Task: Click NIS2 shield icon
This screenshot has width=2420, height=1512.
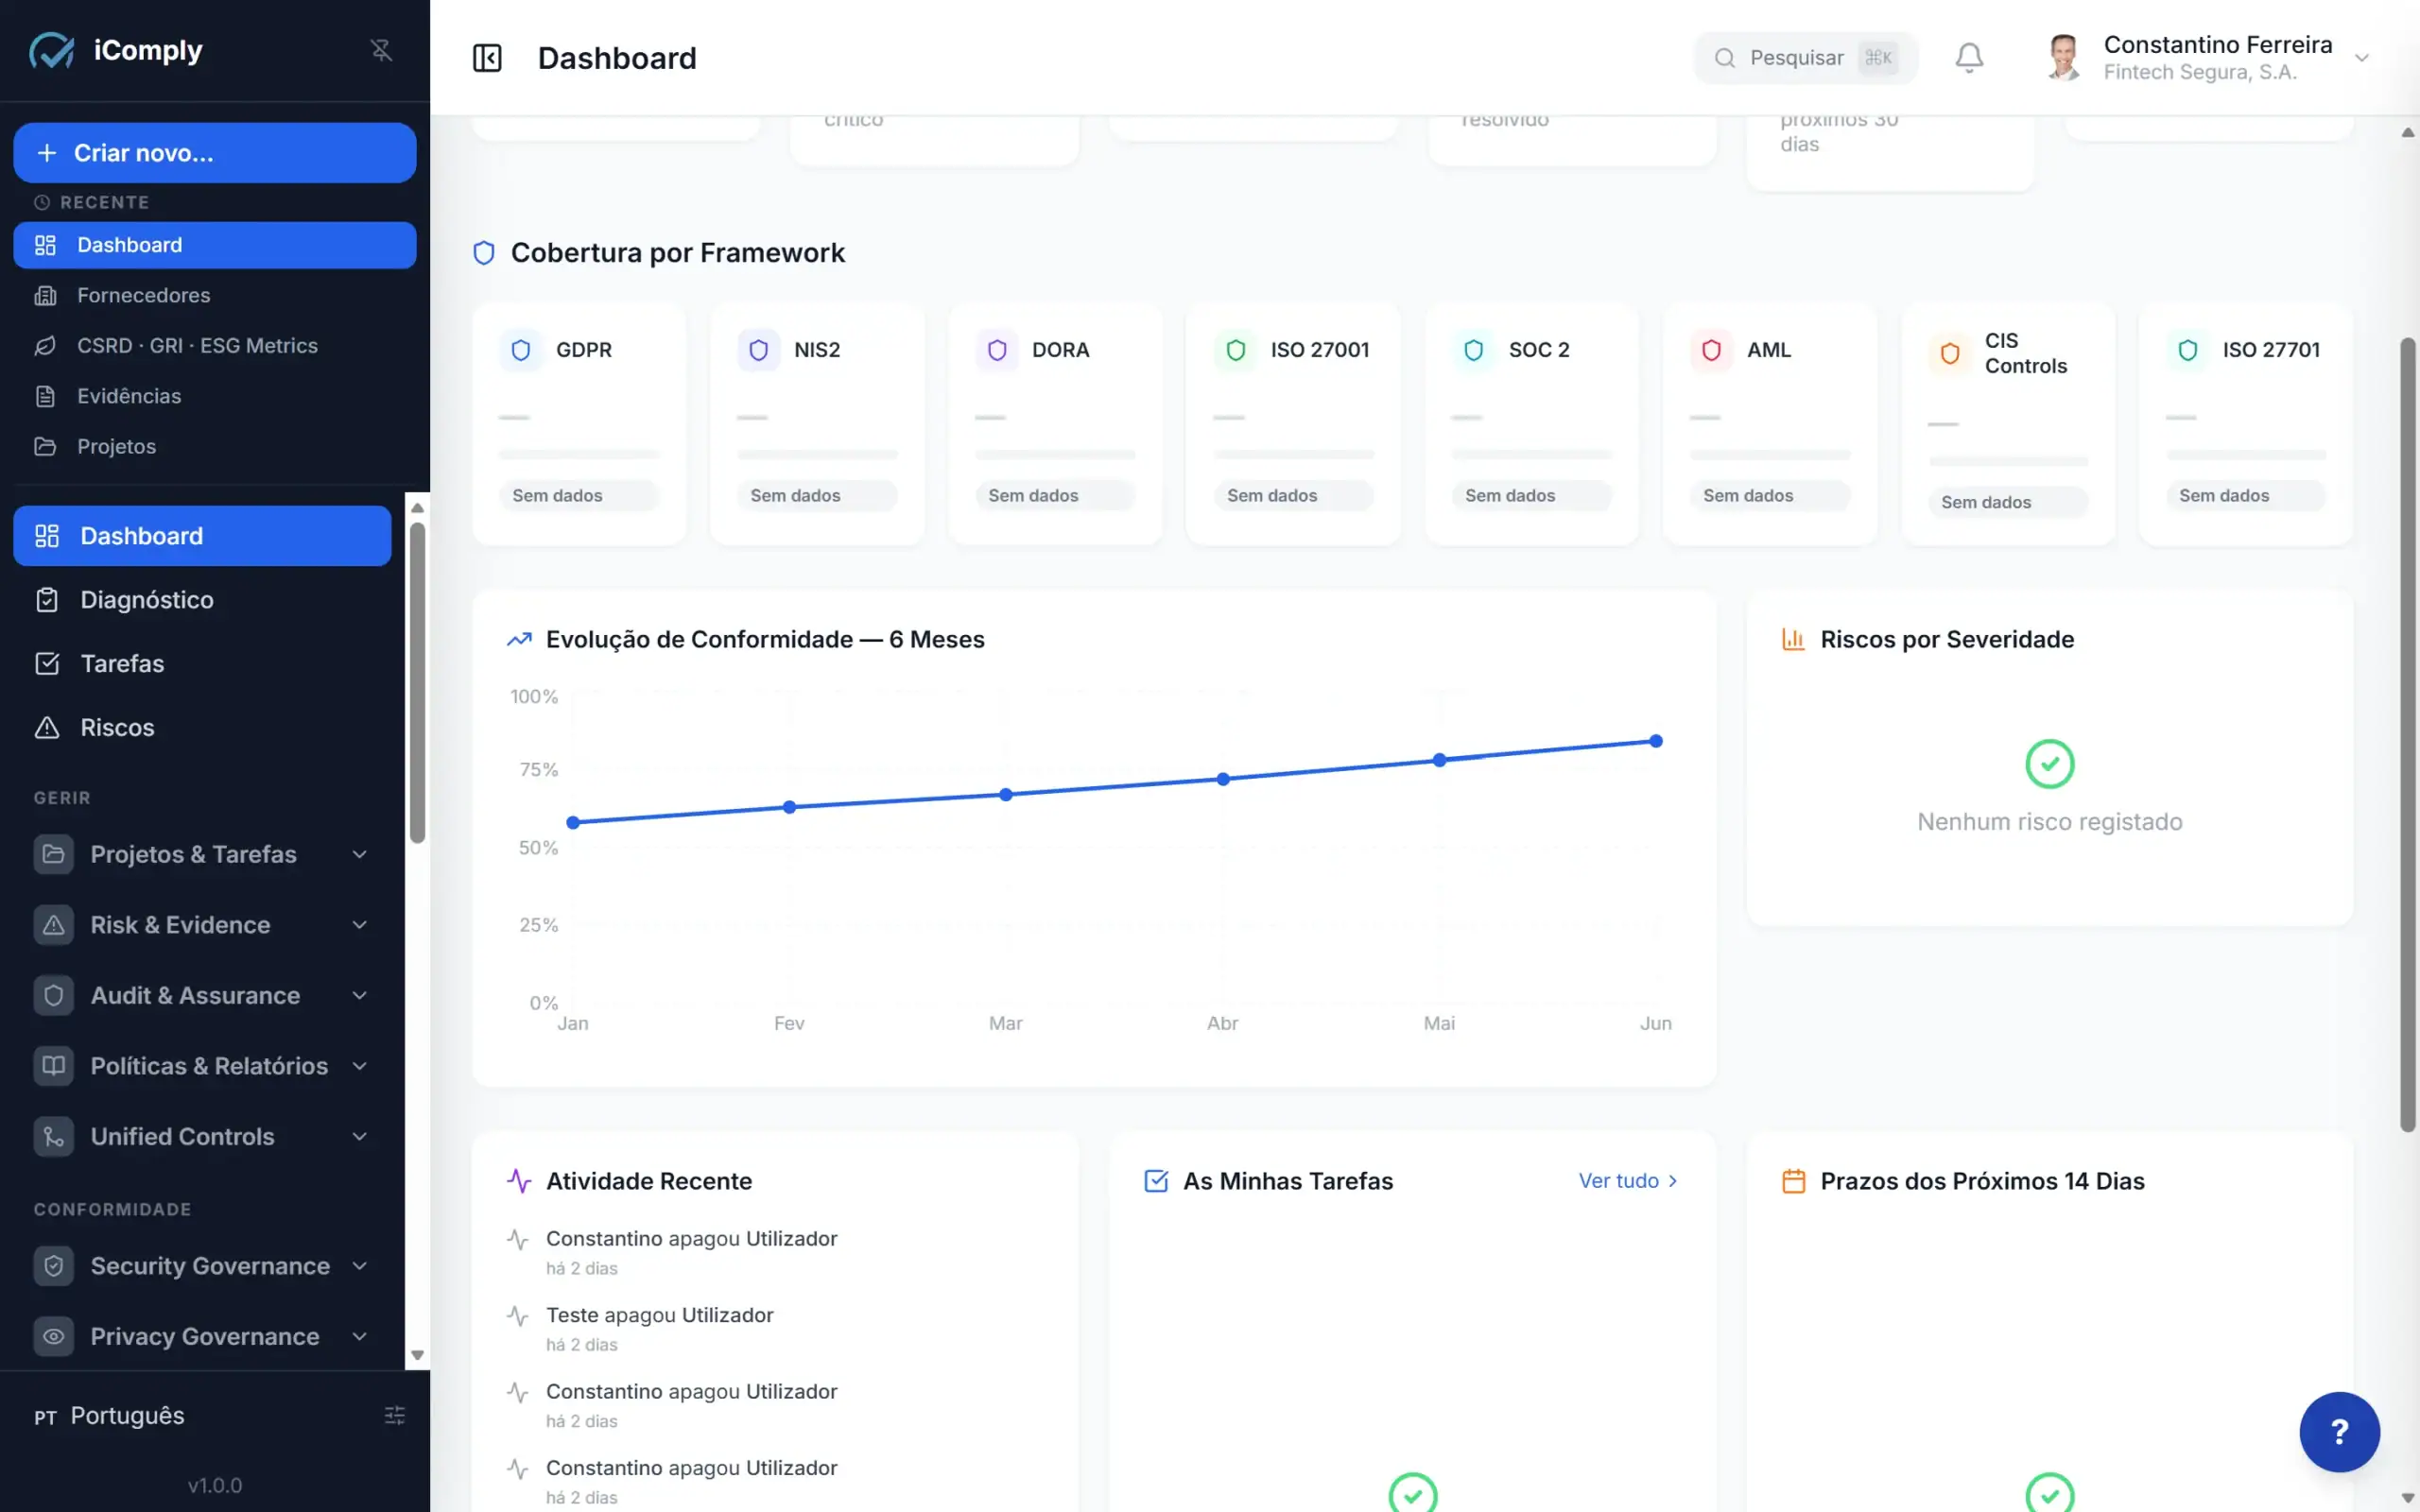Action: 759,350
